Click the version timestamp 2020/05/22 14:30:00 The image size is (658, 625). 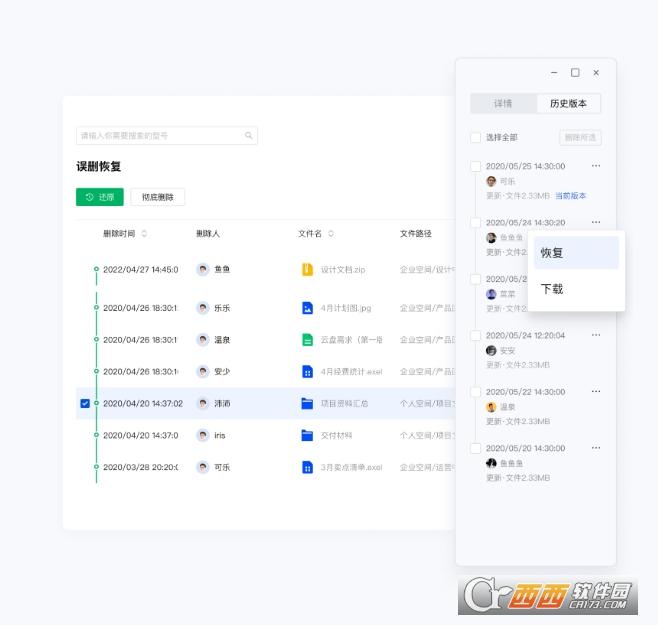point(525,392)
